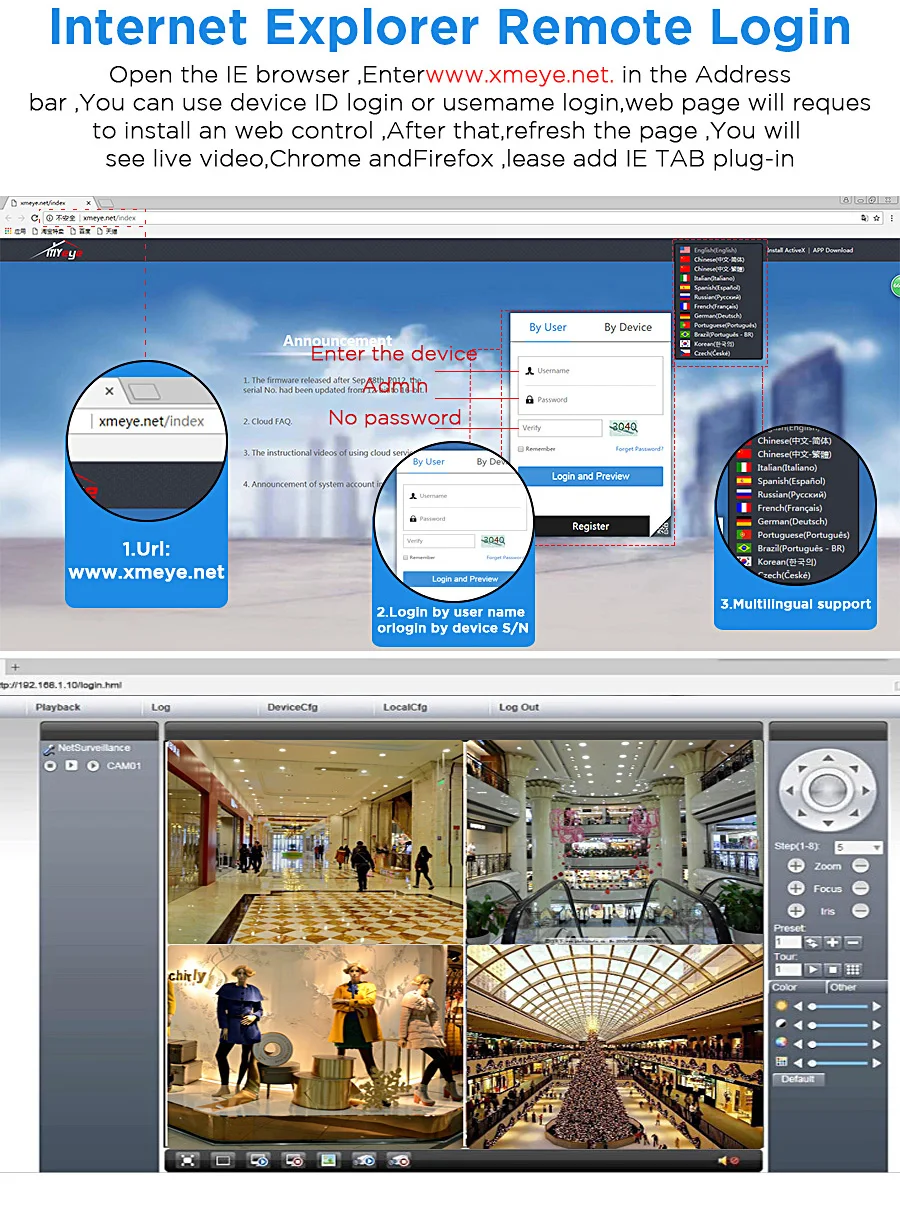Click the minus button beside Focus
Image resolution: width=900 pixels, height=1209 pixels.
pyautogui.click(x=860, y=888)
